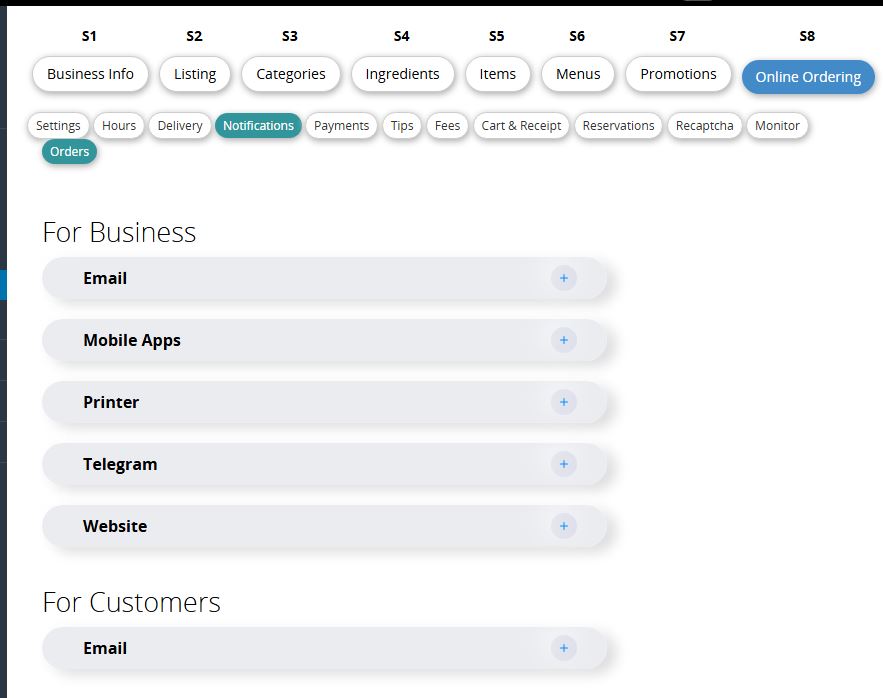Select the Ingredients step tab

tap(402, 74)
